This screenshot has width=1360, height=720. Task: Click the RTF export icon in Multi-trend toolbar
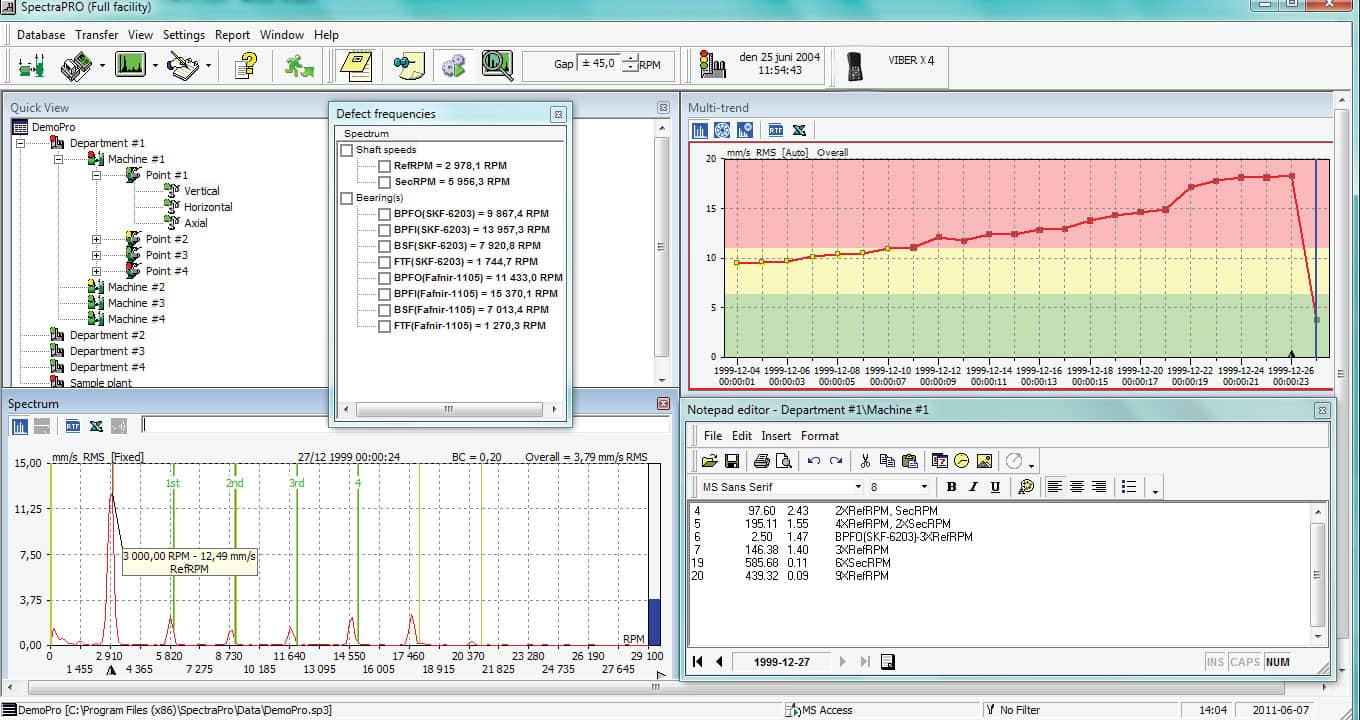775,130
